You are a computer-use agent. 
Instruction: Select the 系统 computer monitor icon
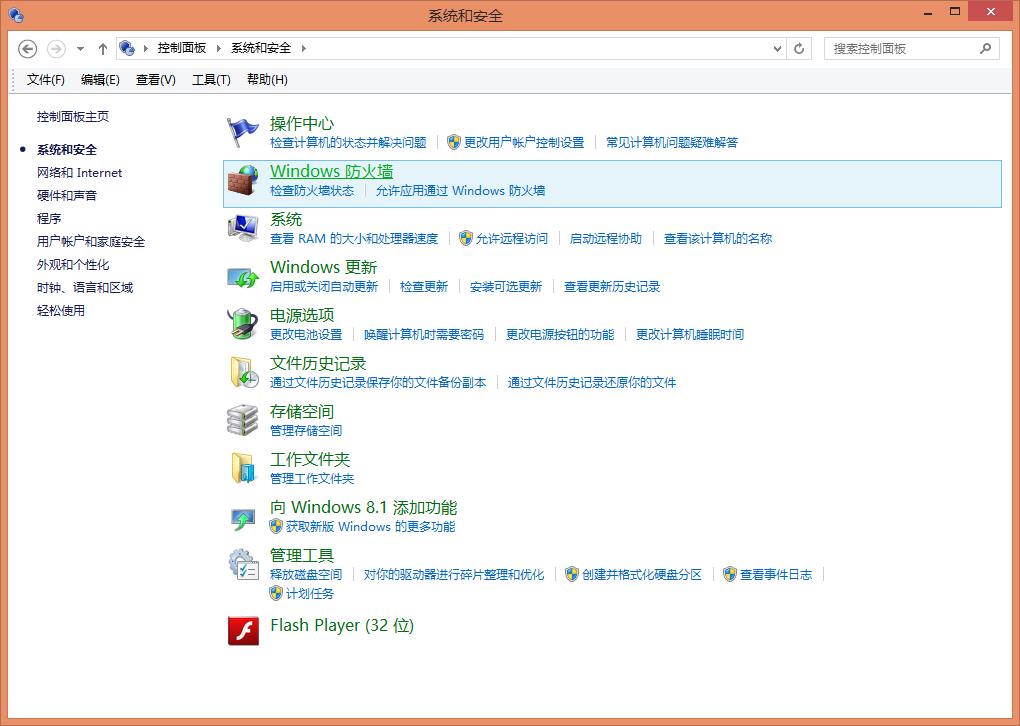coord(242,227)
